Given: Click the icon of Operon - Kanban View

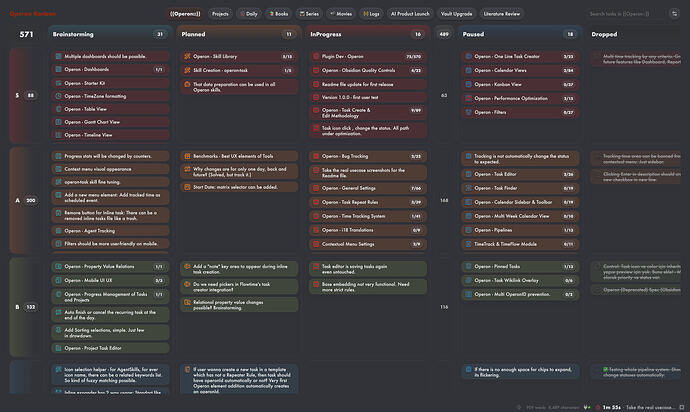Looking at the screenshot, I should [x=469, y=84].
